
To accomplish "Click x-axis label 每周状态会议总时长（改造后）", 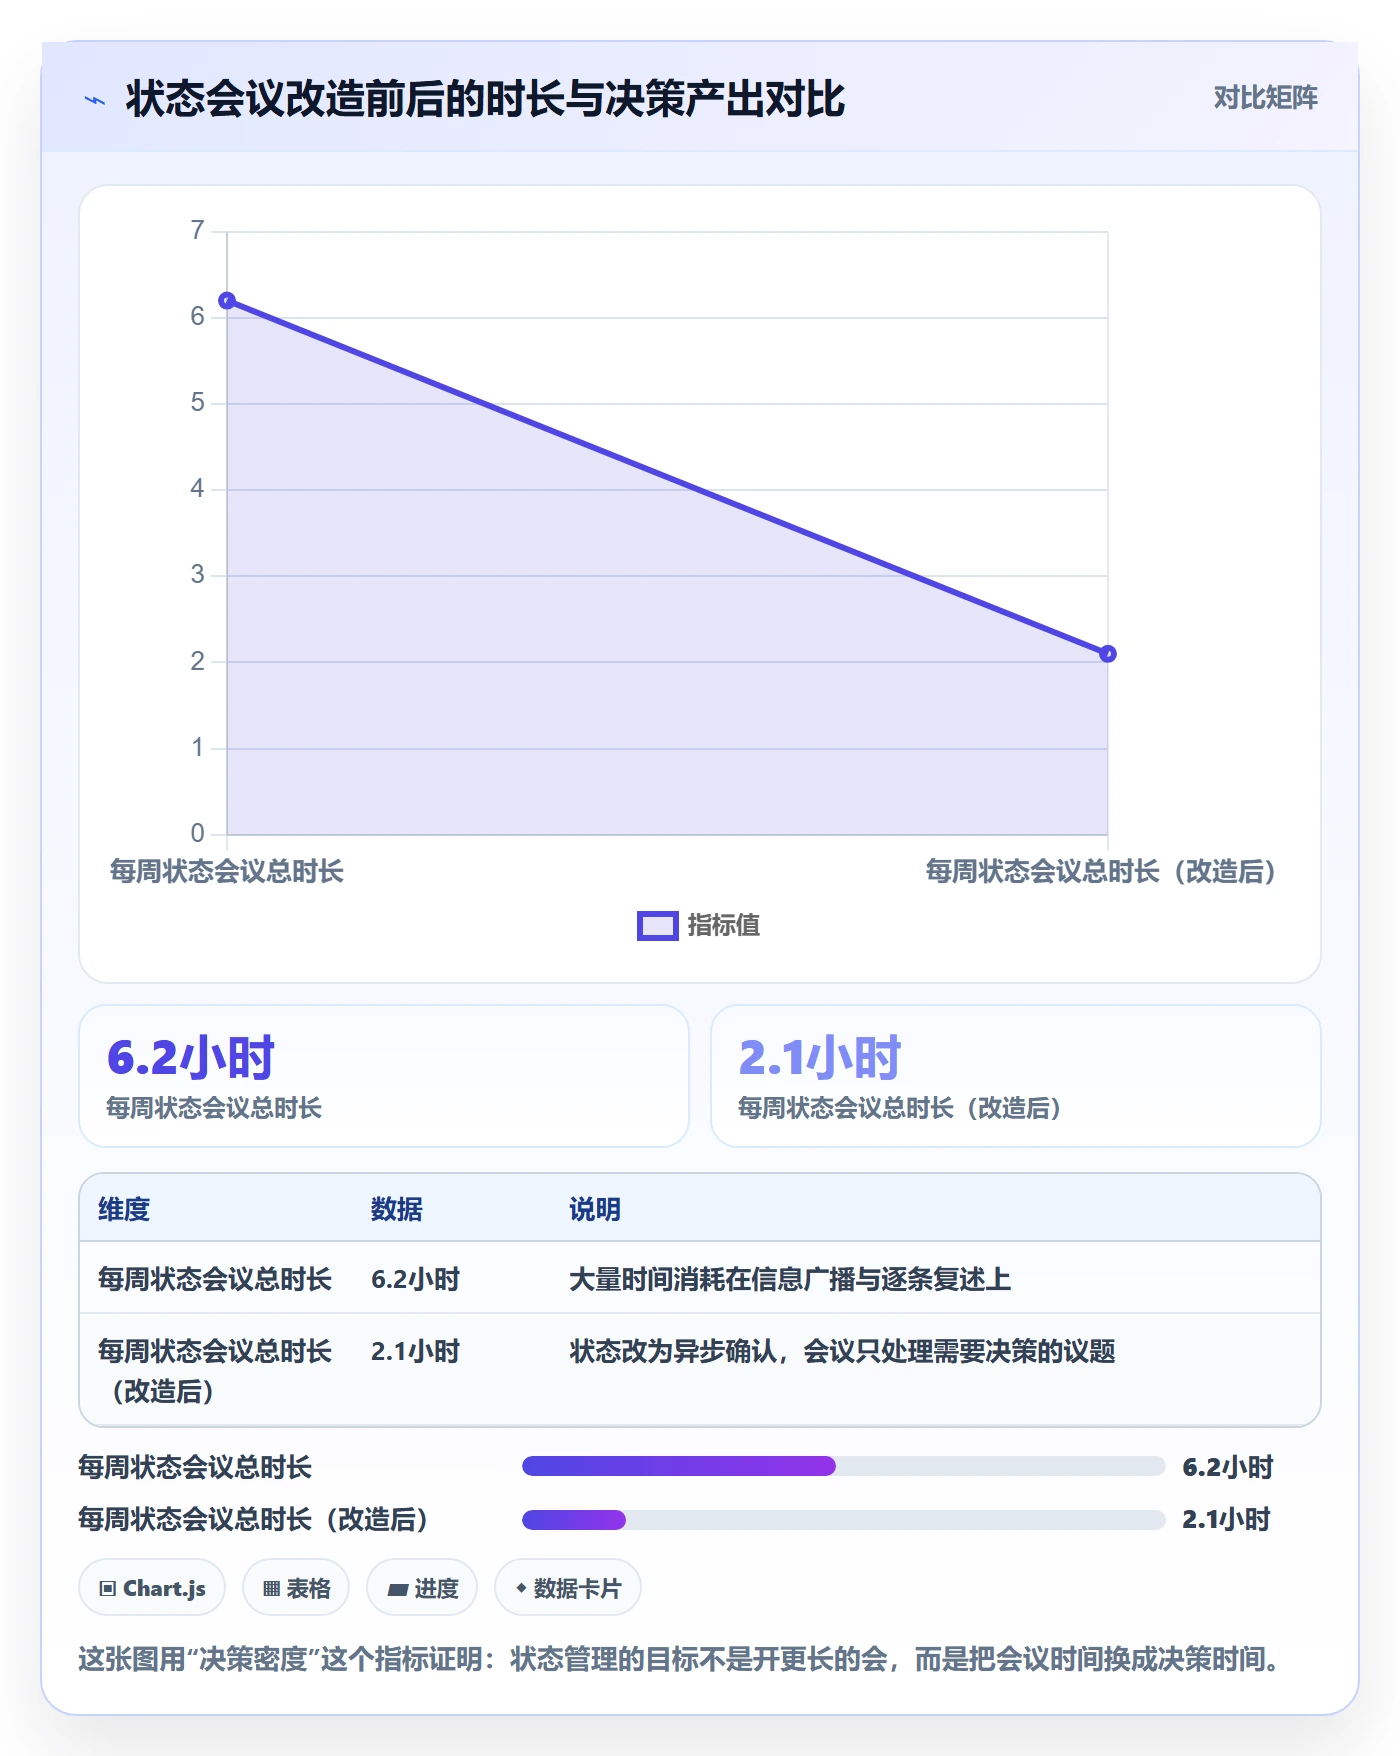I will click(1101, 872).
